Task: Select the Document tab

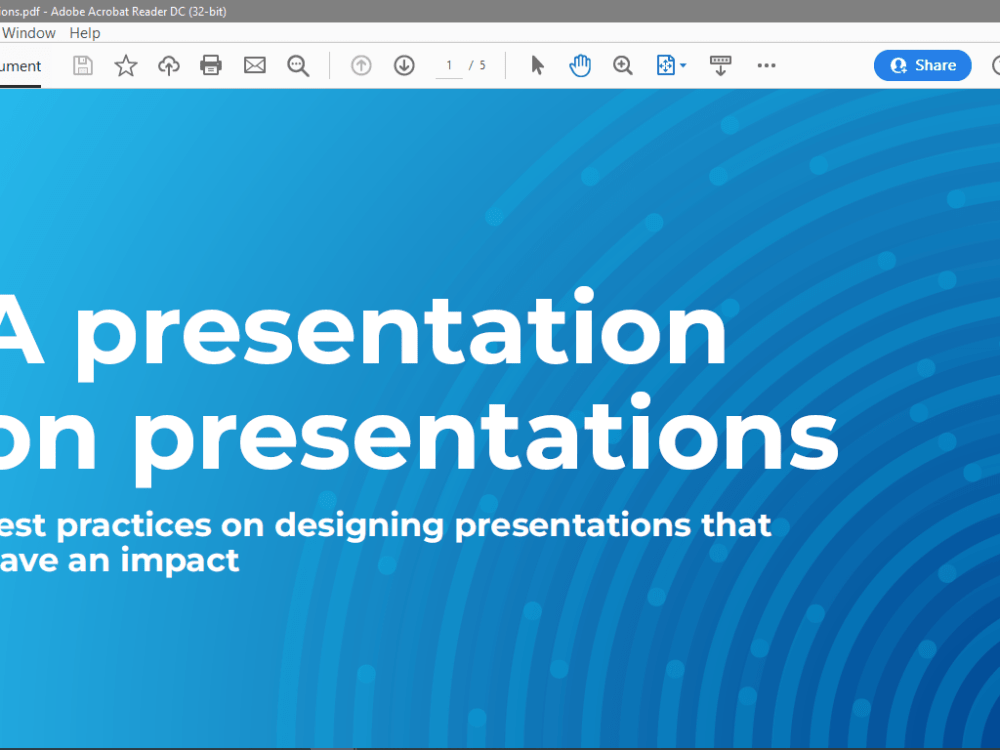Action: point(20,66)
